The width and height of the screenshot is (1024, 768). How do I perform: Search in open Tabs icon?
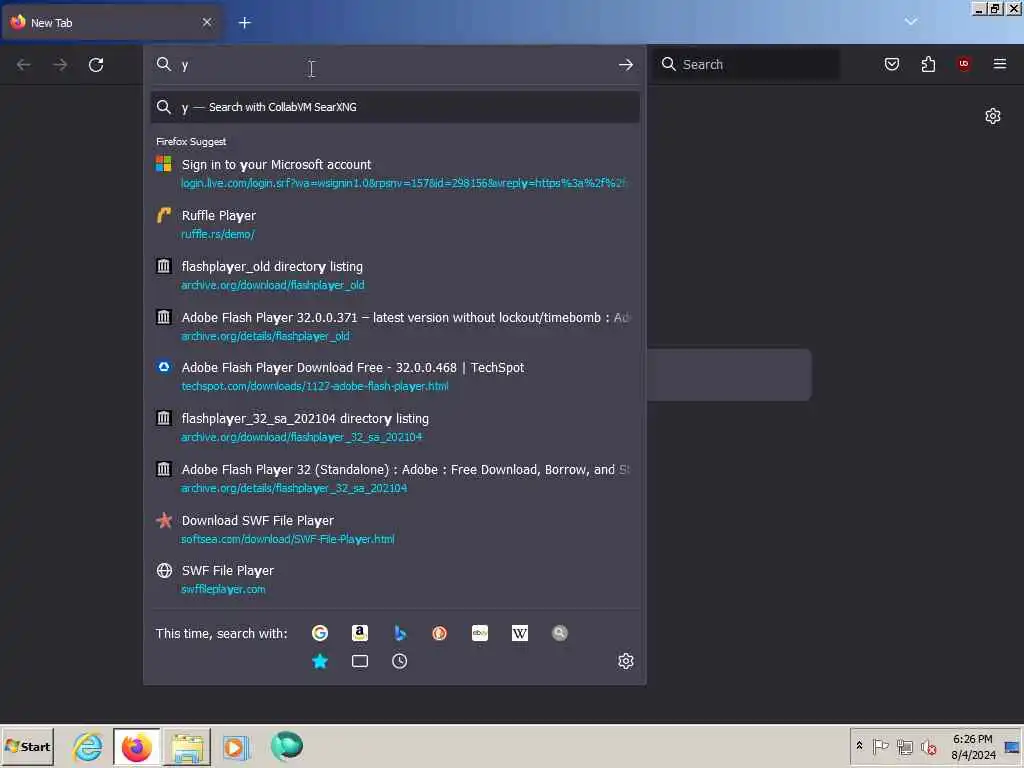[x=360, y=661]
